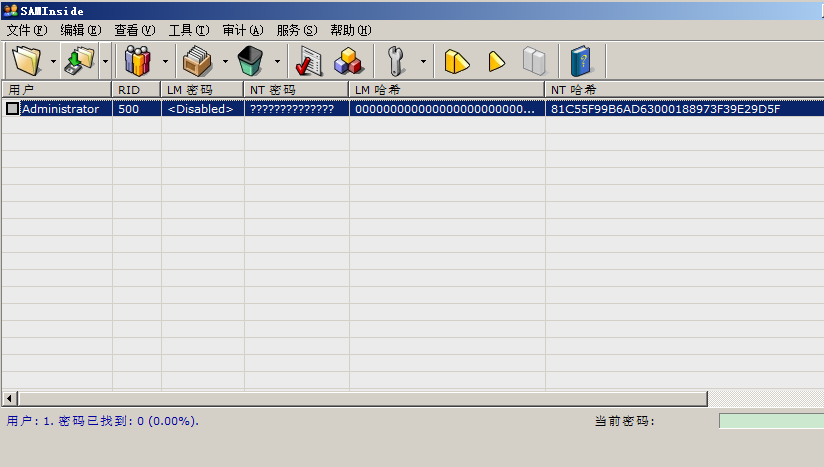The height and width of the screenshot is (467, 824).
Task: Click the export box toolbar icon
Action: coord(198,61)
